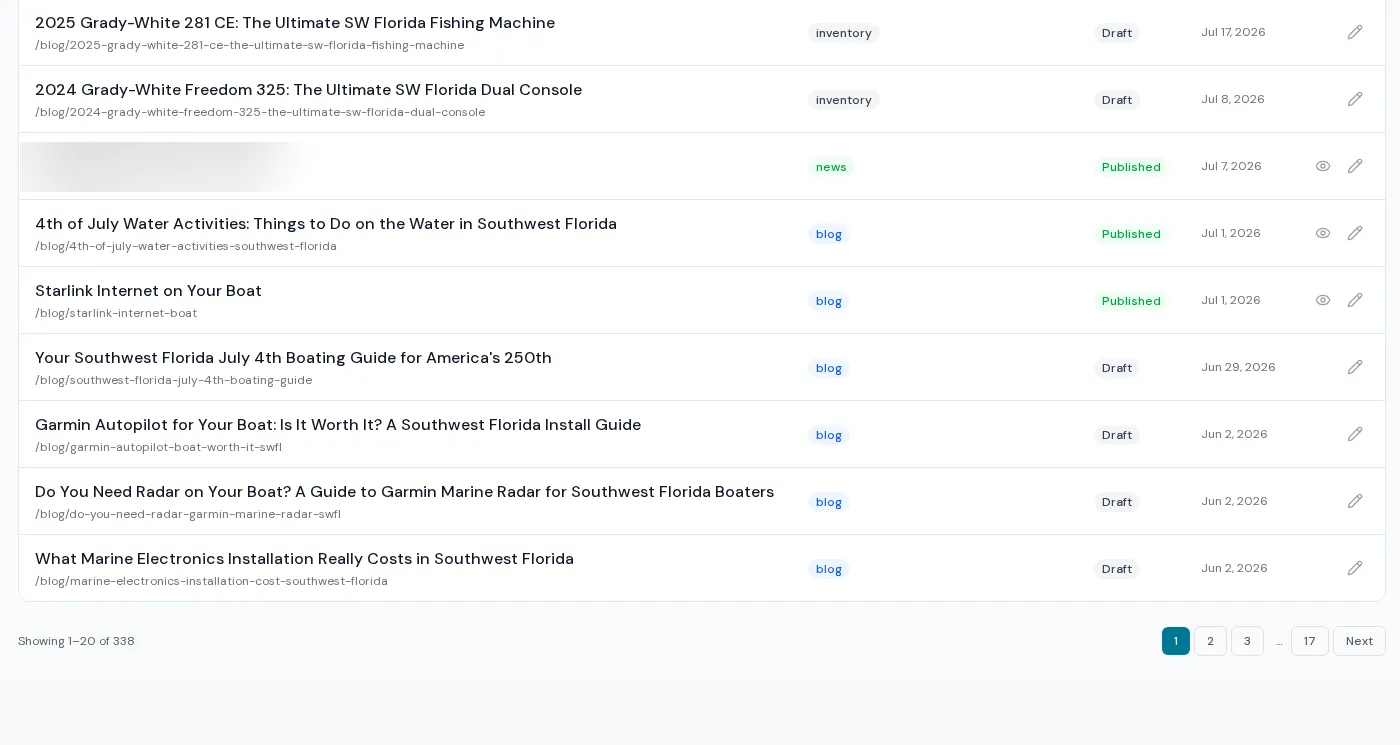The height and width of the screenshot is (745, 1400).
Task: Open edit pencil for the Jul 7 news post
Action: point(1355,166)
